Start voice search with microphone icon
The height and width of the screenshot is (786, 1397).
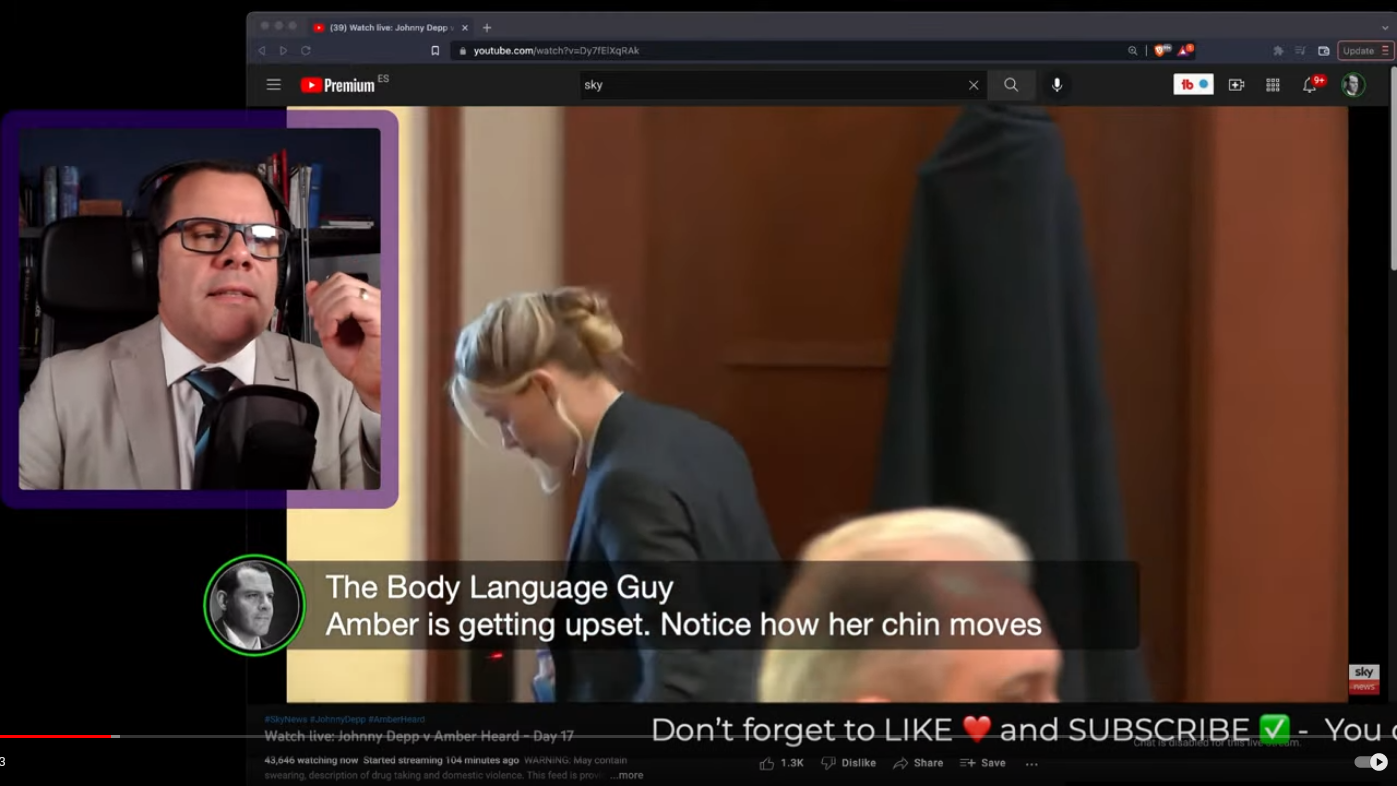click(1057, 85)
